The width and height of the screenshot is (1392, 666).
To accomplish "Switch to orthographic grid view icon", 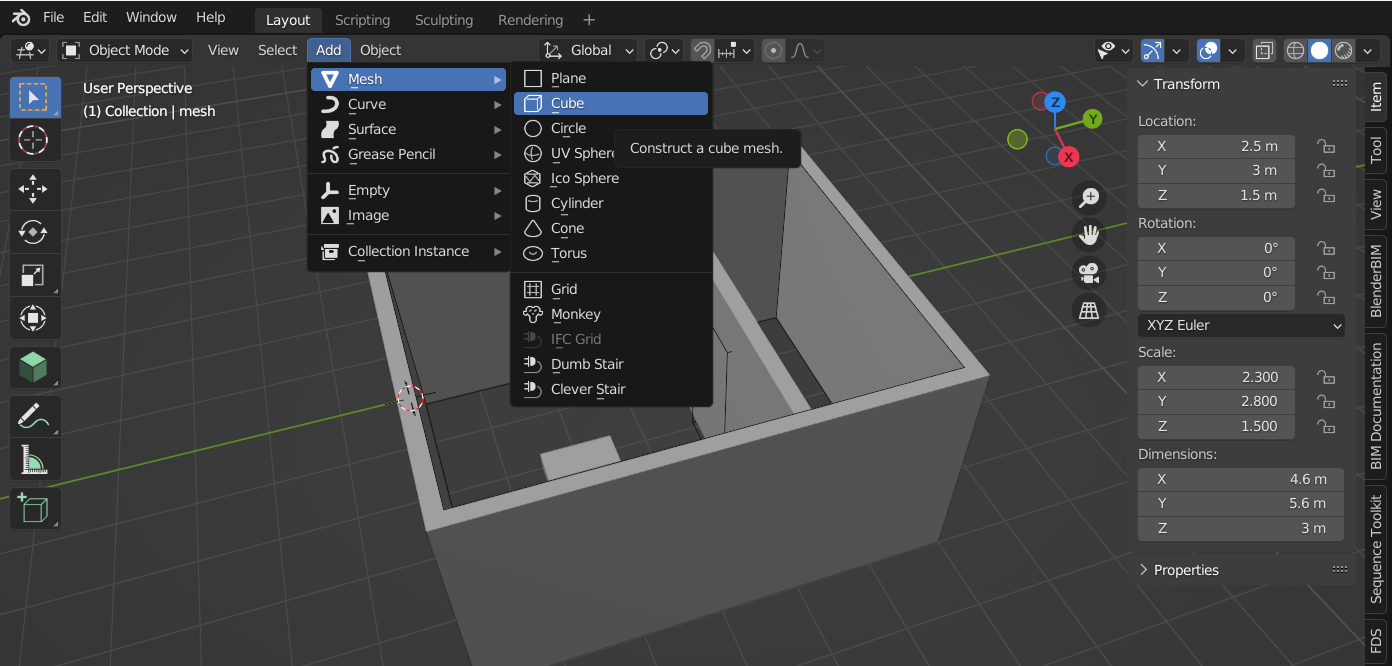I will pyautogui.click(x=1088, y=310).
